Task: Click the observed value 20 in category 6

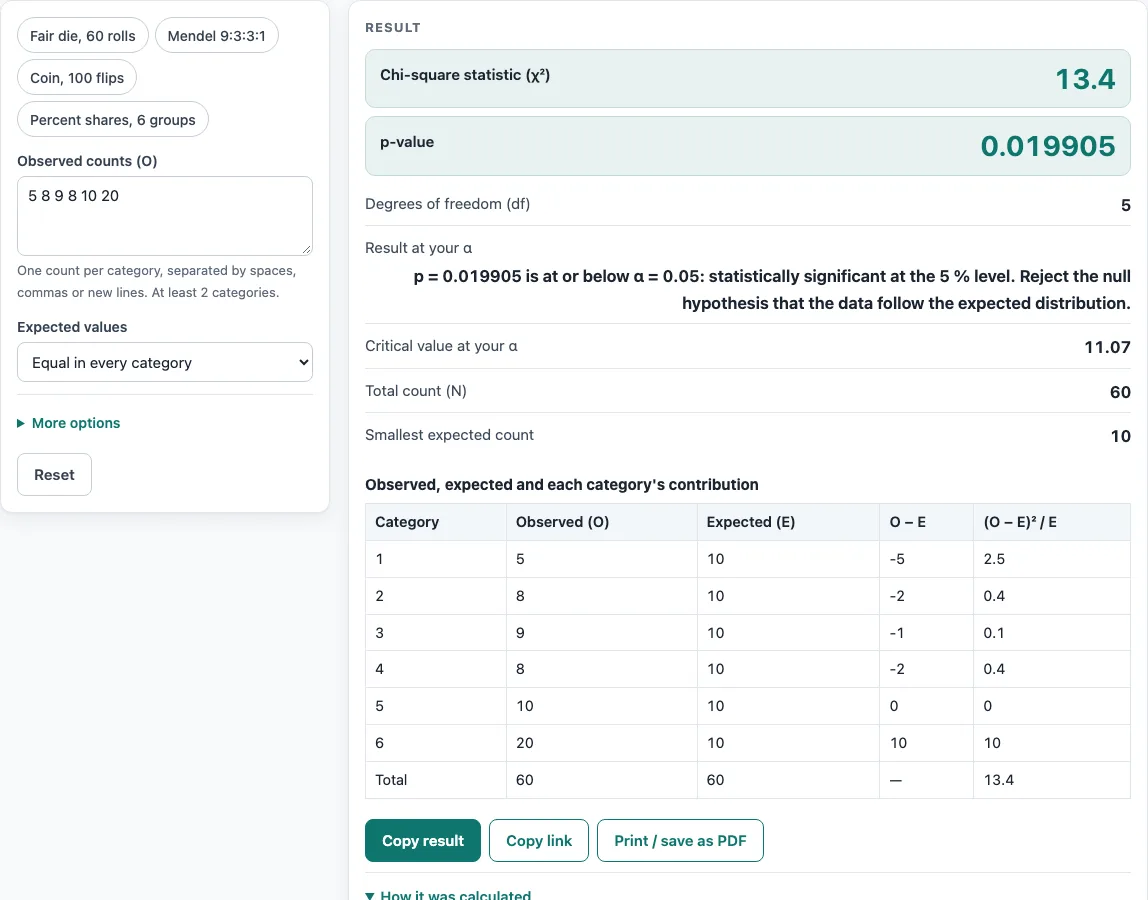Action: (524, 743)
